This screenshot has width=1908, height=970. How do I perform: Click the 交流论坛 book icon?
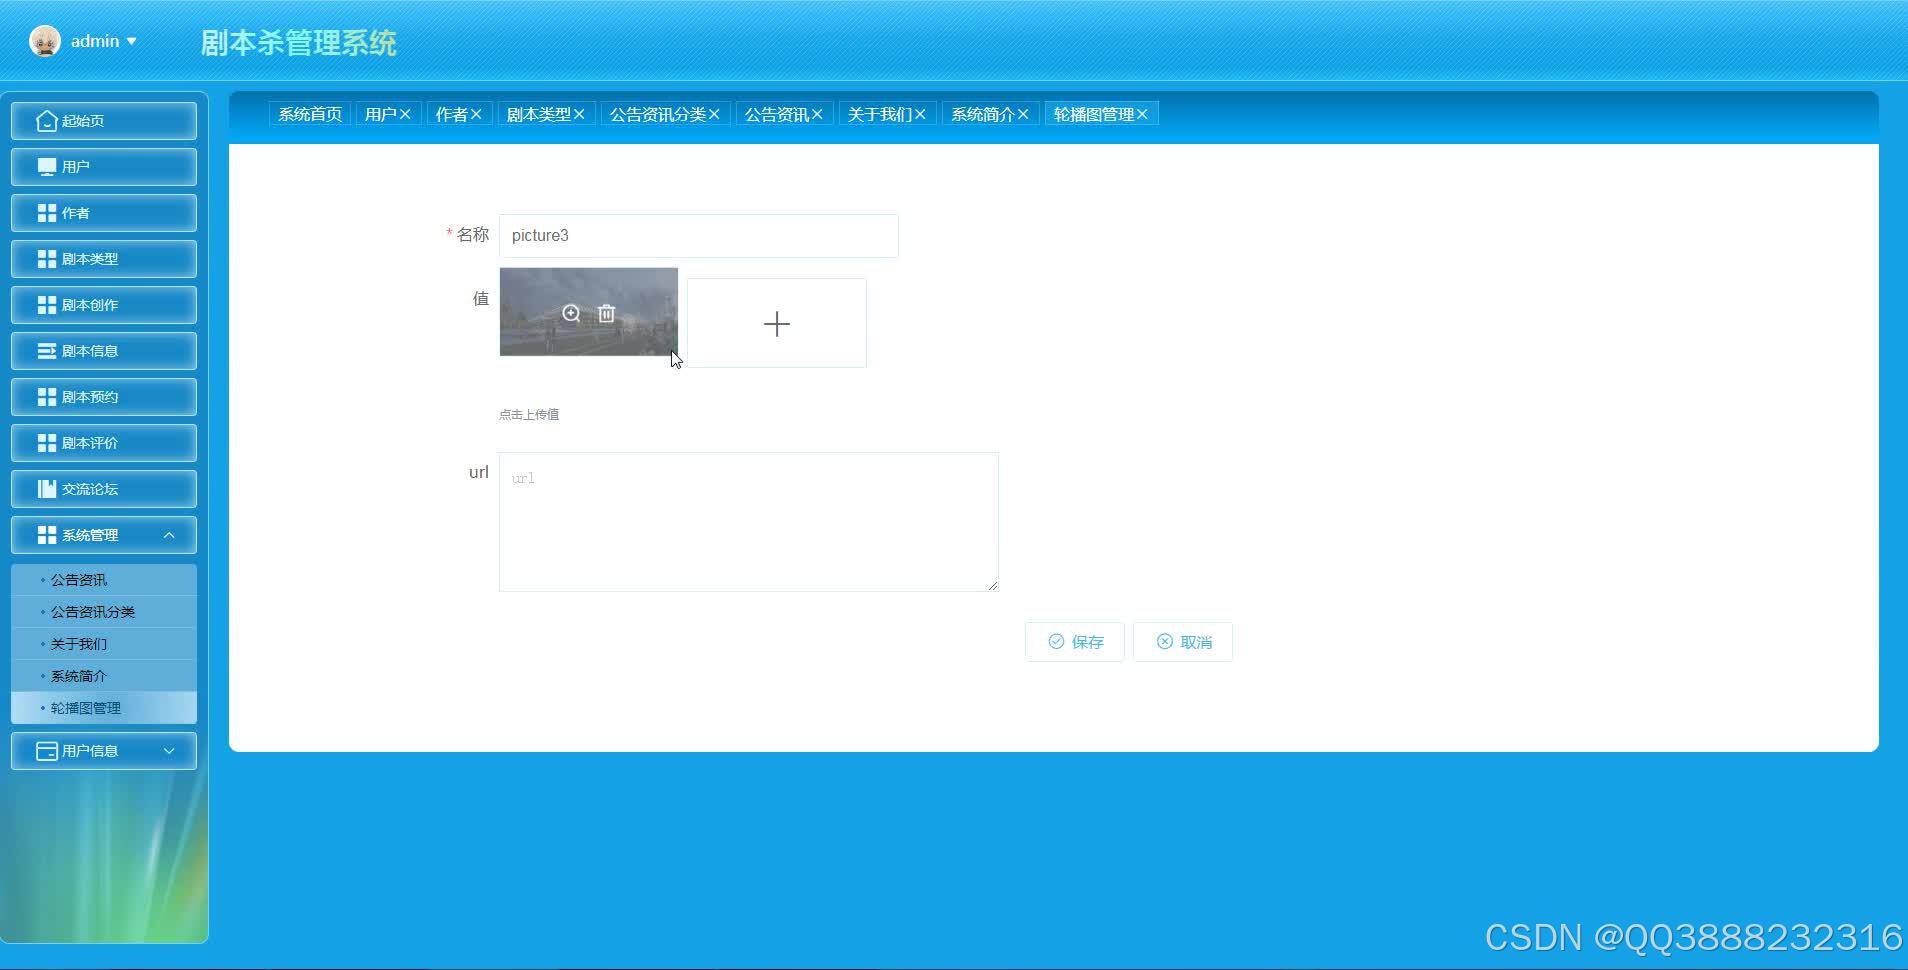pos(46,489)
